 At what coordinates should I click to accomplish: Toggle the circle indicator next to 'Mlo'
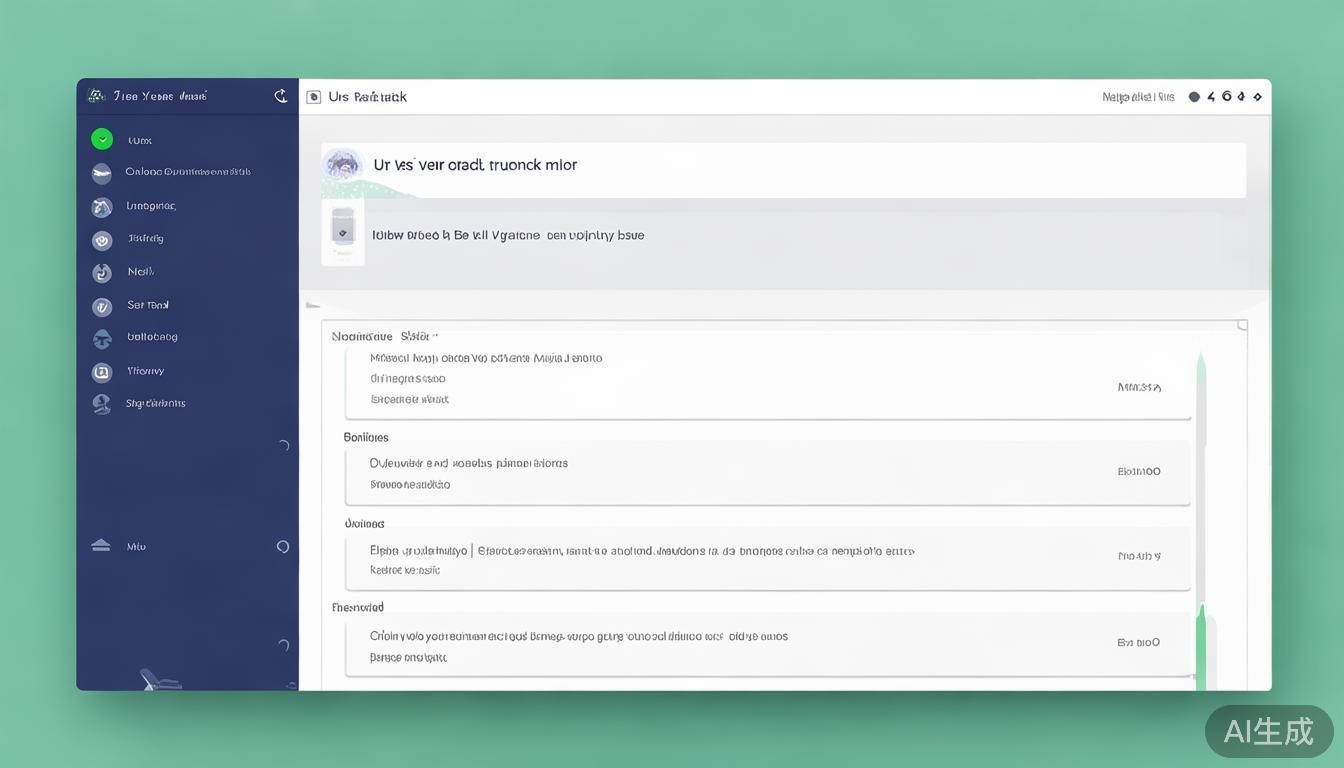pos(283,547)
